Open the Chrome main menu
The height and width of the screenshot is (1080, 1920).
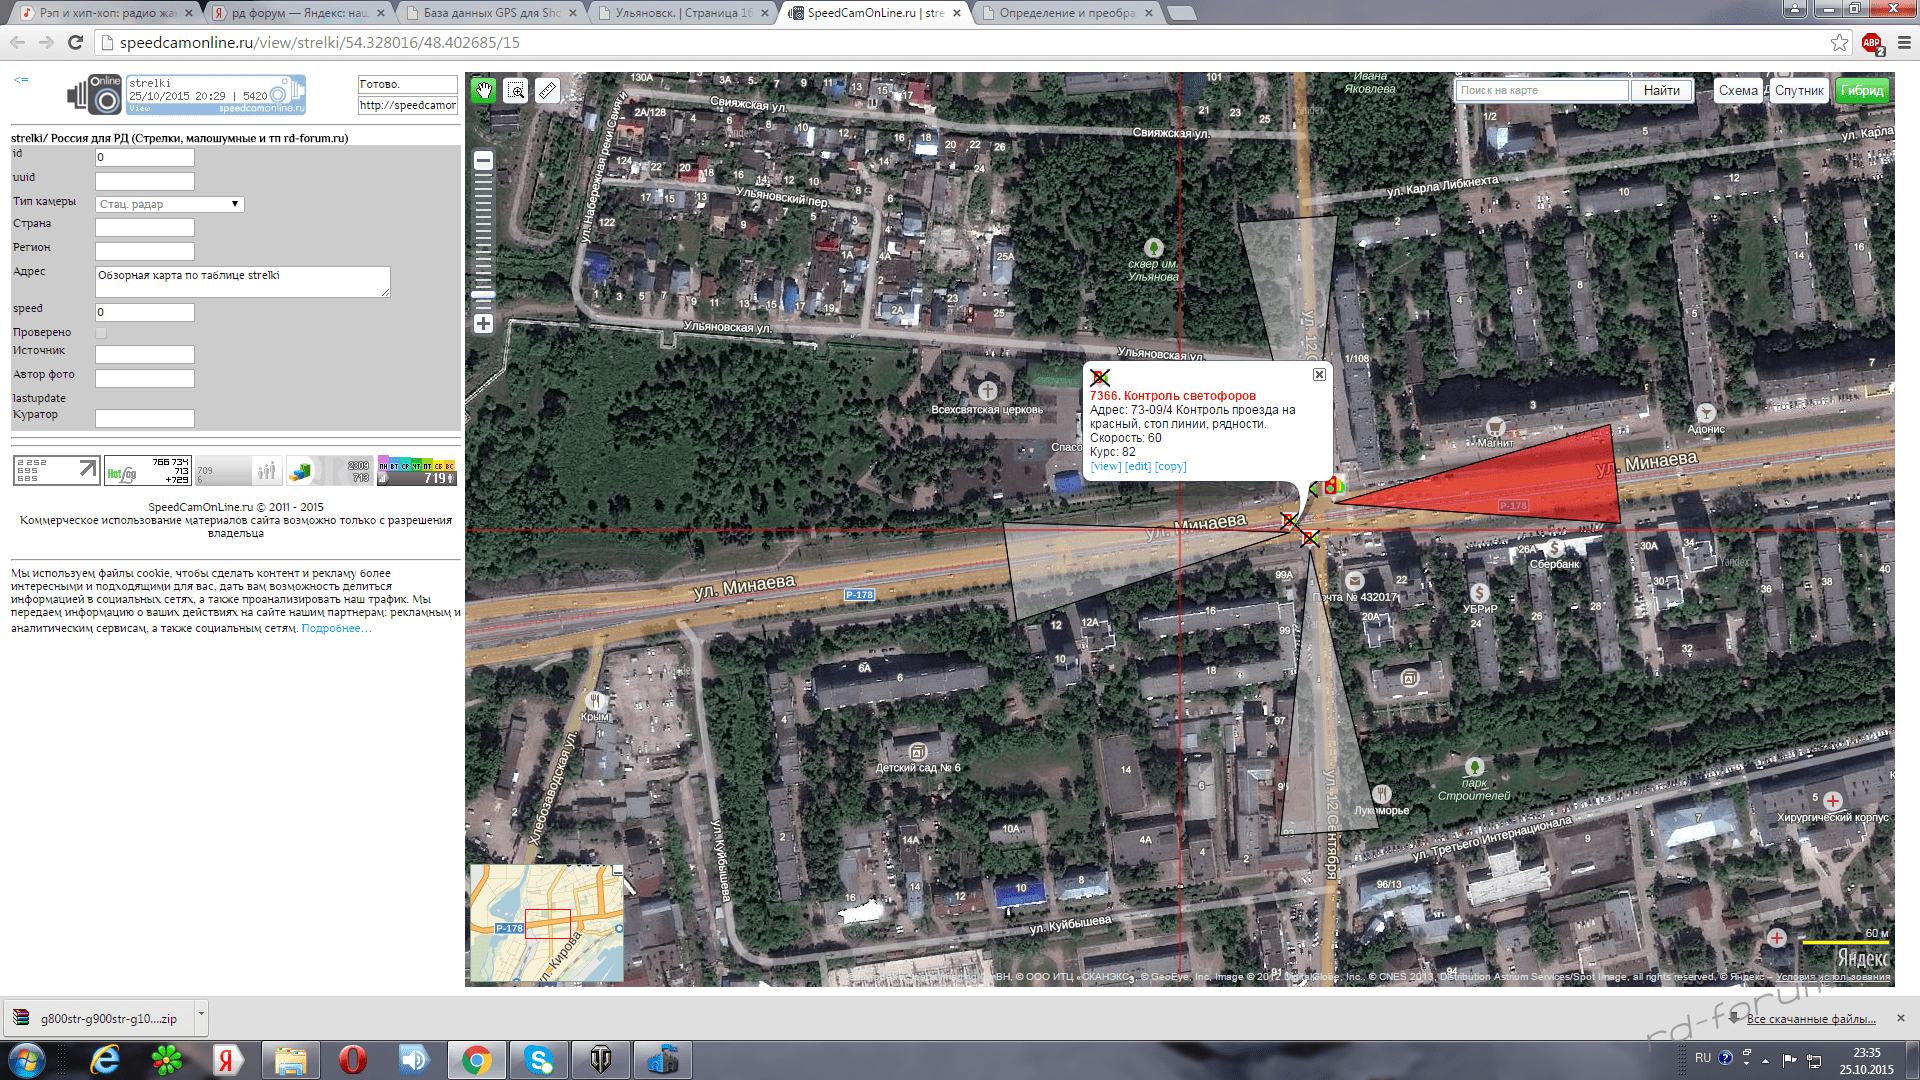[1904, 42]
